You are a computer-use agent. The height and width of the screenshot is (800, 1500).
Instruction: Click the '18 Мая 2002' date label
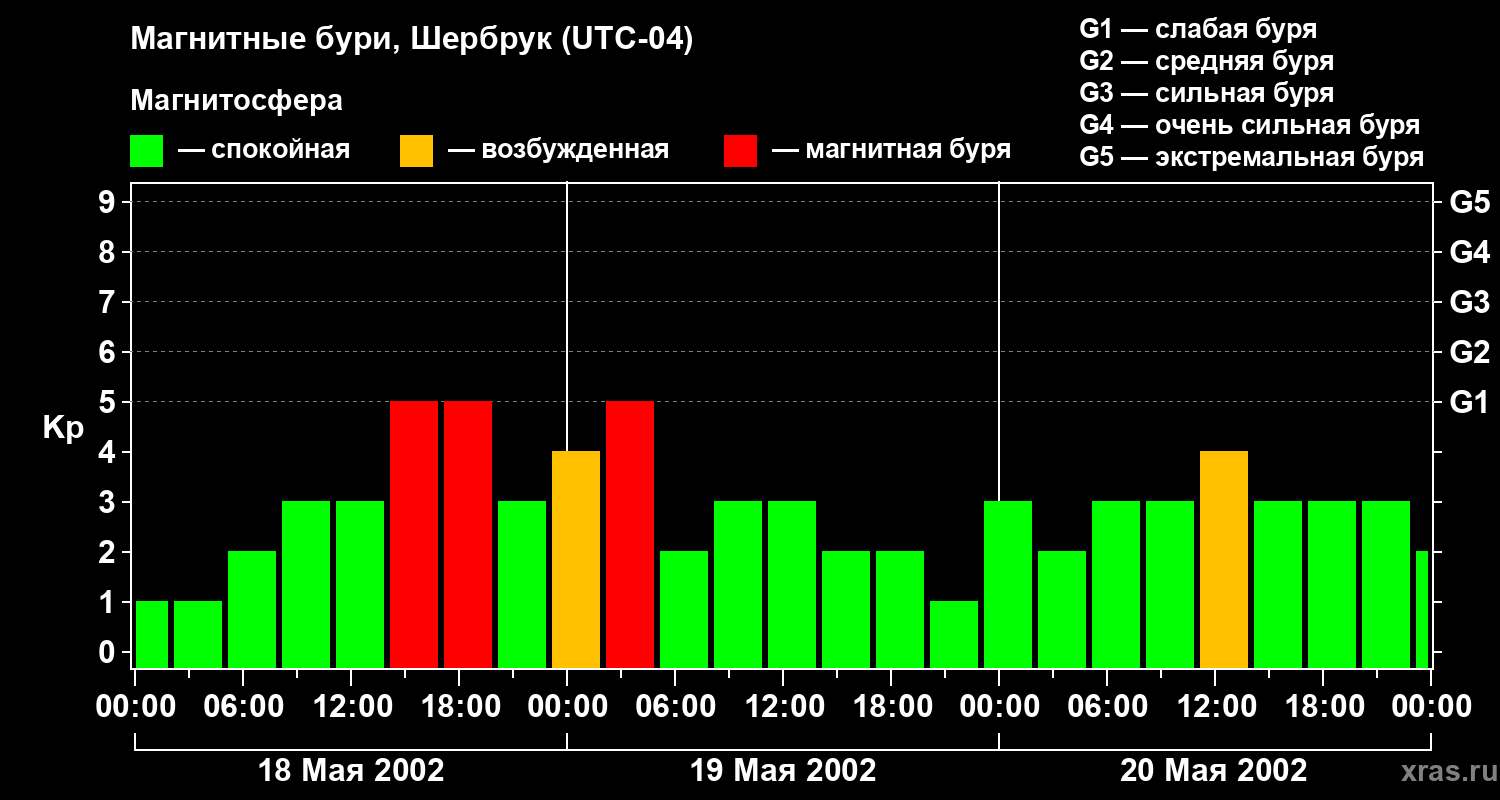(x=351, y=771)
